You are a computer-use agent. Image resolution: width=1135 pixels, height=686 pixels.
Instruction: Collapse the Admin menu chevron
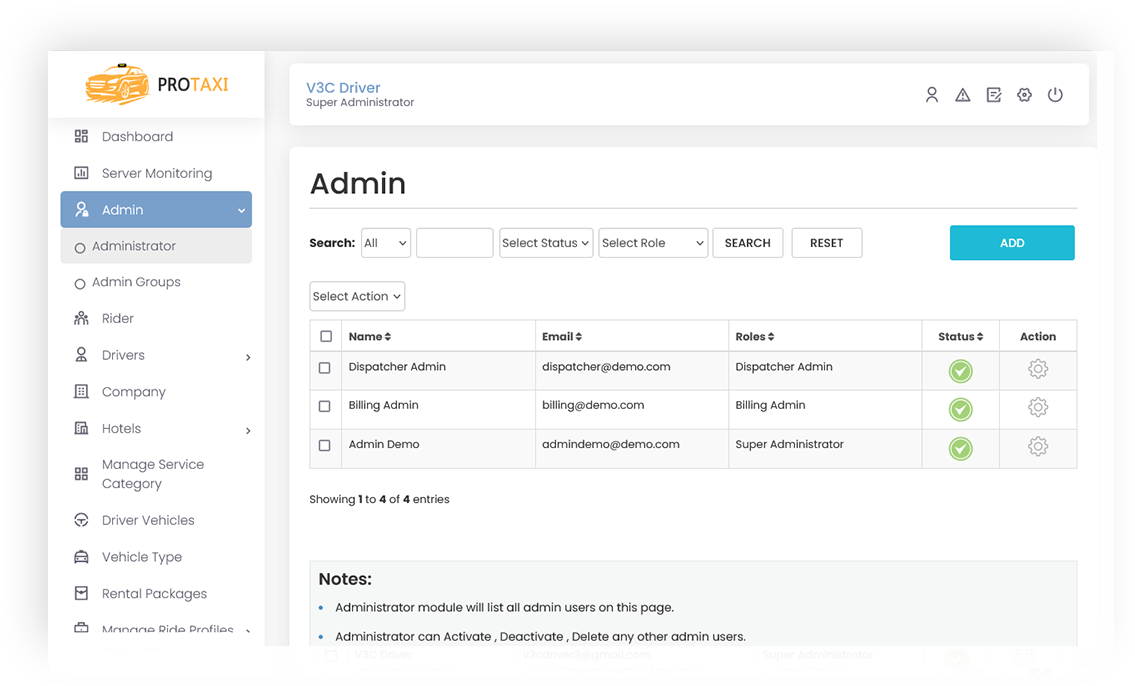coord(241,211)
